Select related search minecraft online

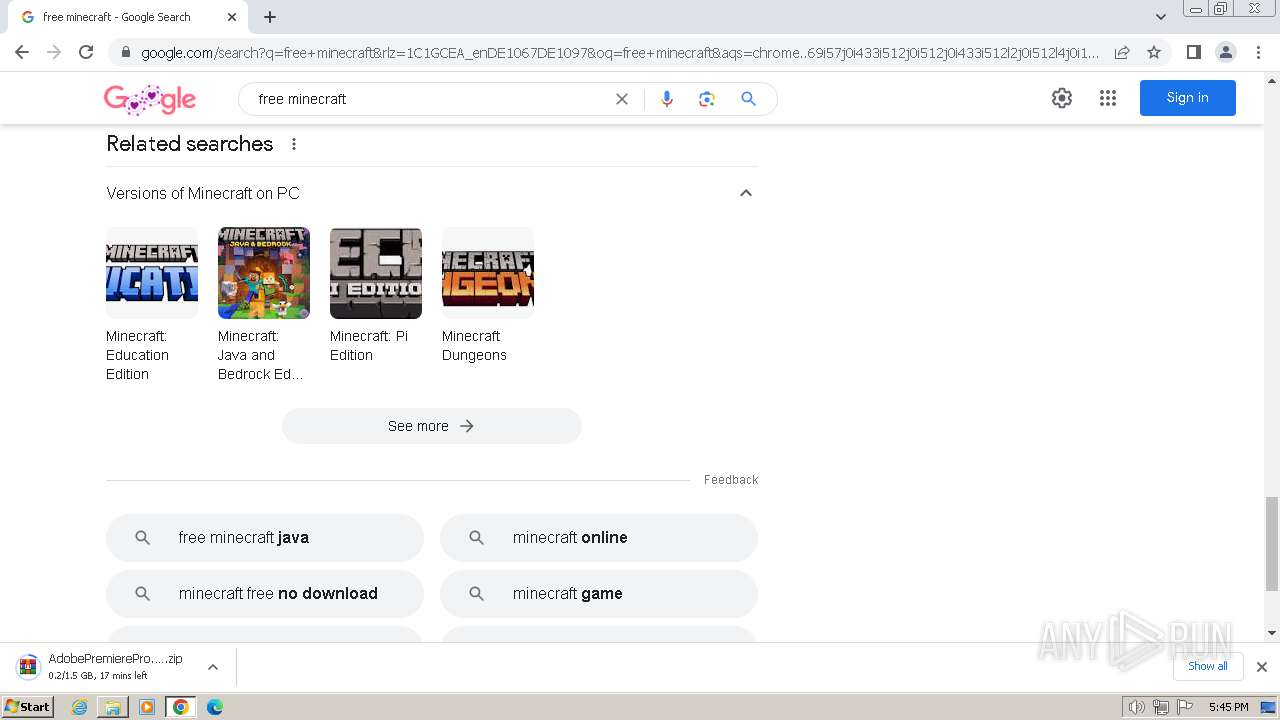pyautogui.click(x=599, y=538)
